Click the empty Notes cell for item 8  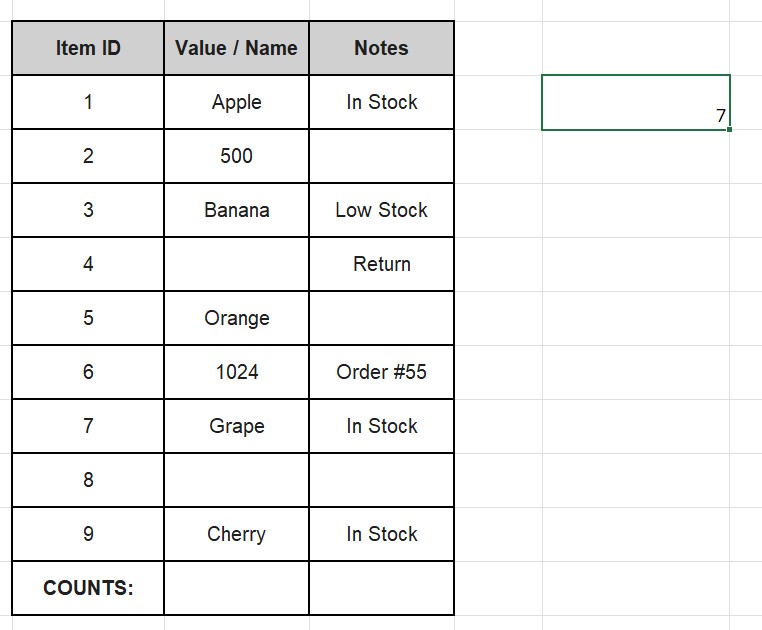pos(381,480)
